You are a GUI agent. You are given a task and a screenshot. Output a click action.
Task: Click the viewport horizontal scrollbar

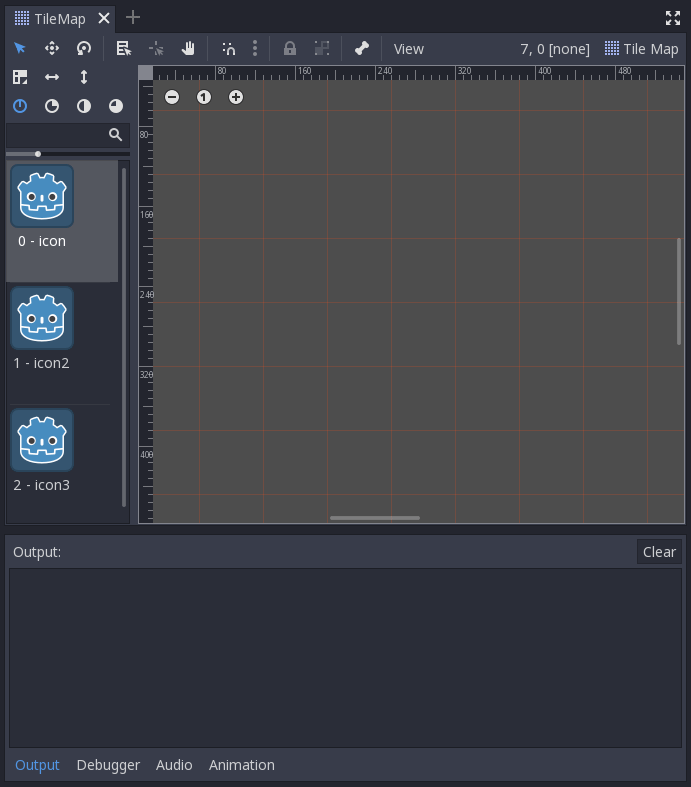pyautogui.click(x=375, y=518)
